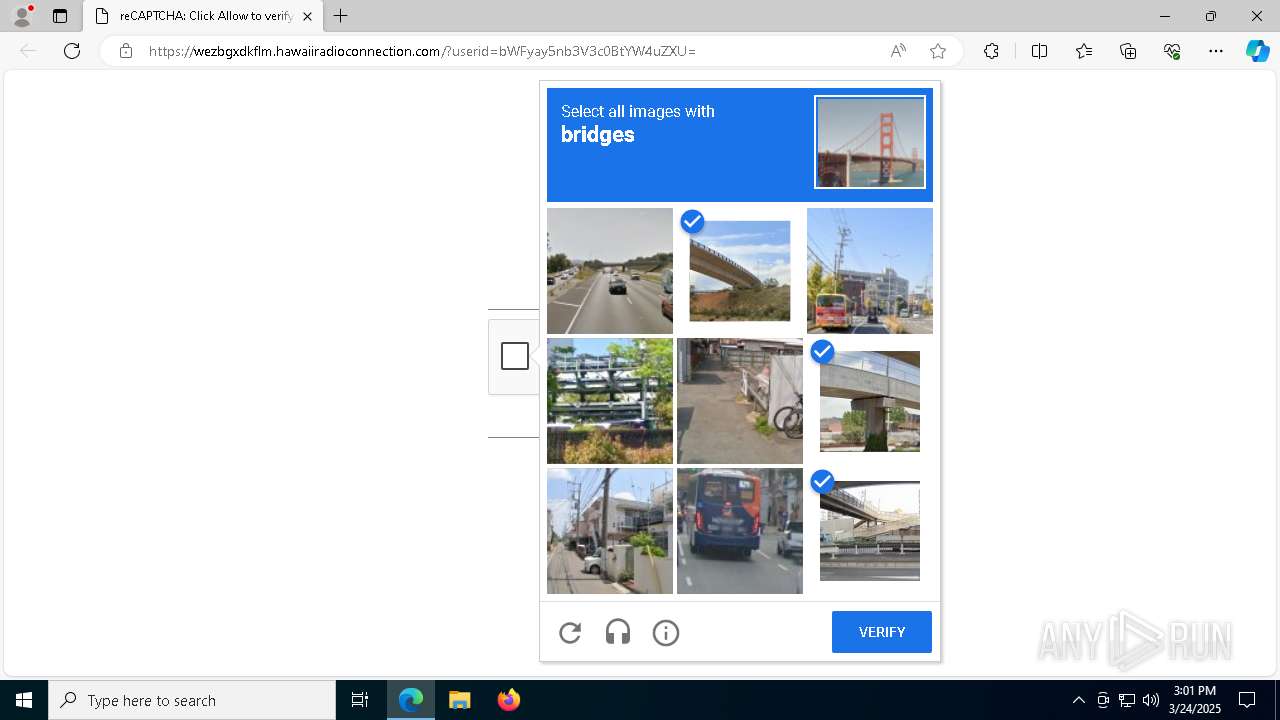Go back to the previous page
Viewport: 1280px width, 720px height.
(x=28, y=51)
